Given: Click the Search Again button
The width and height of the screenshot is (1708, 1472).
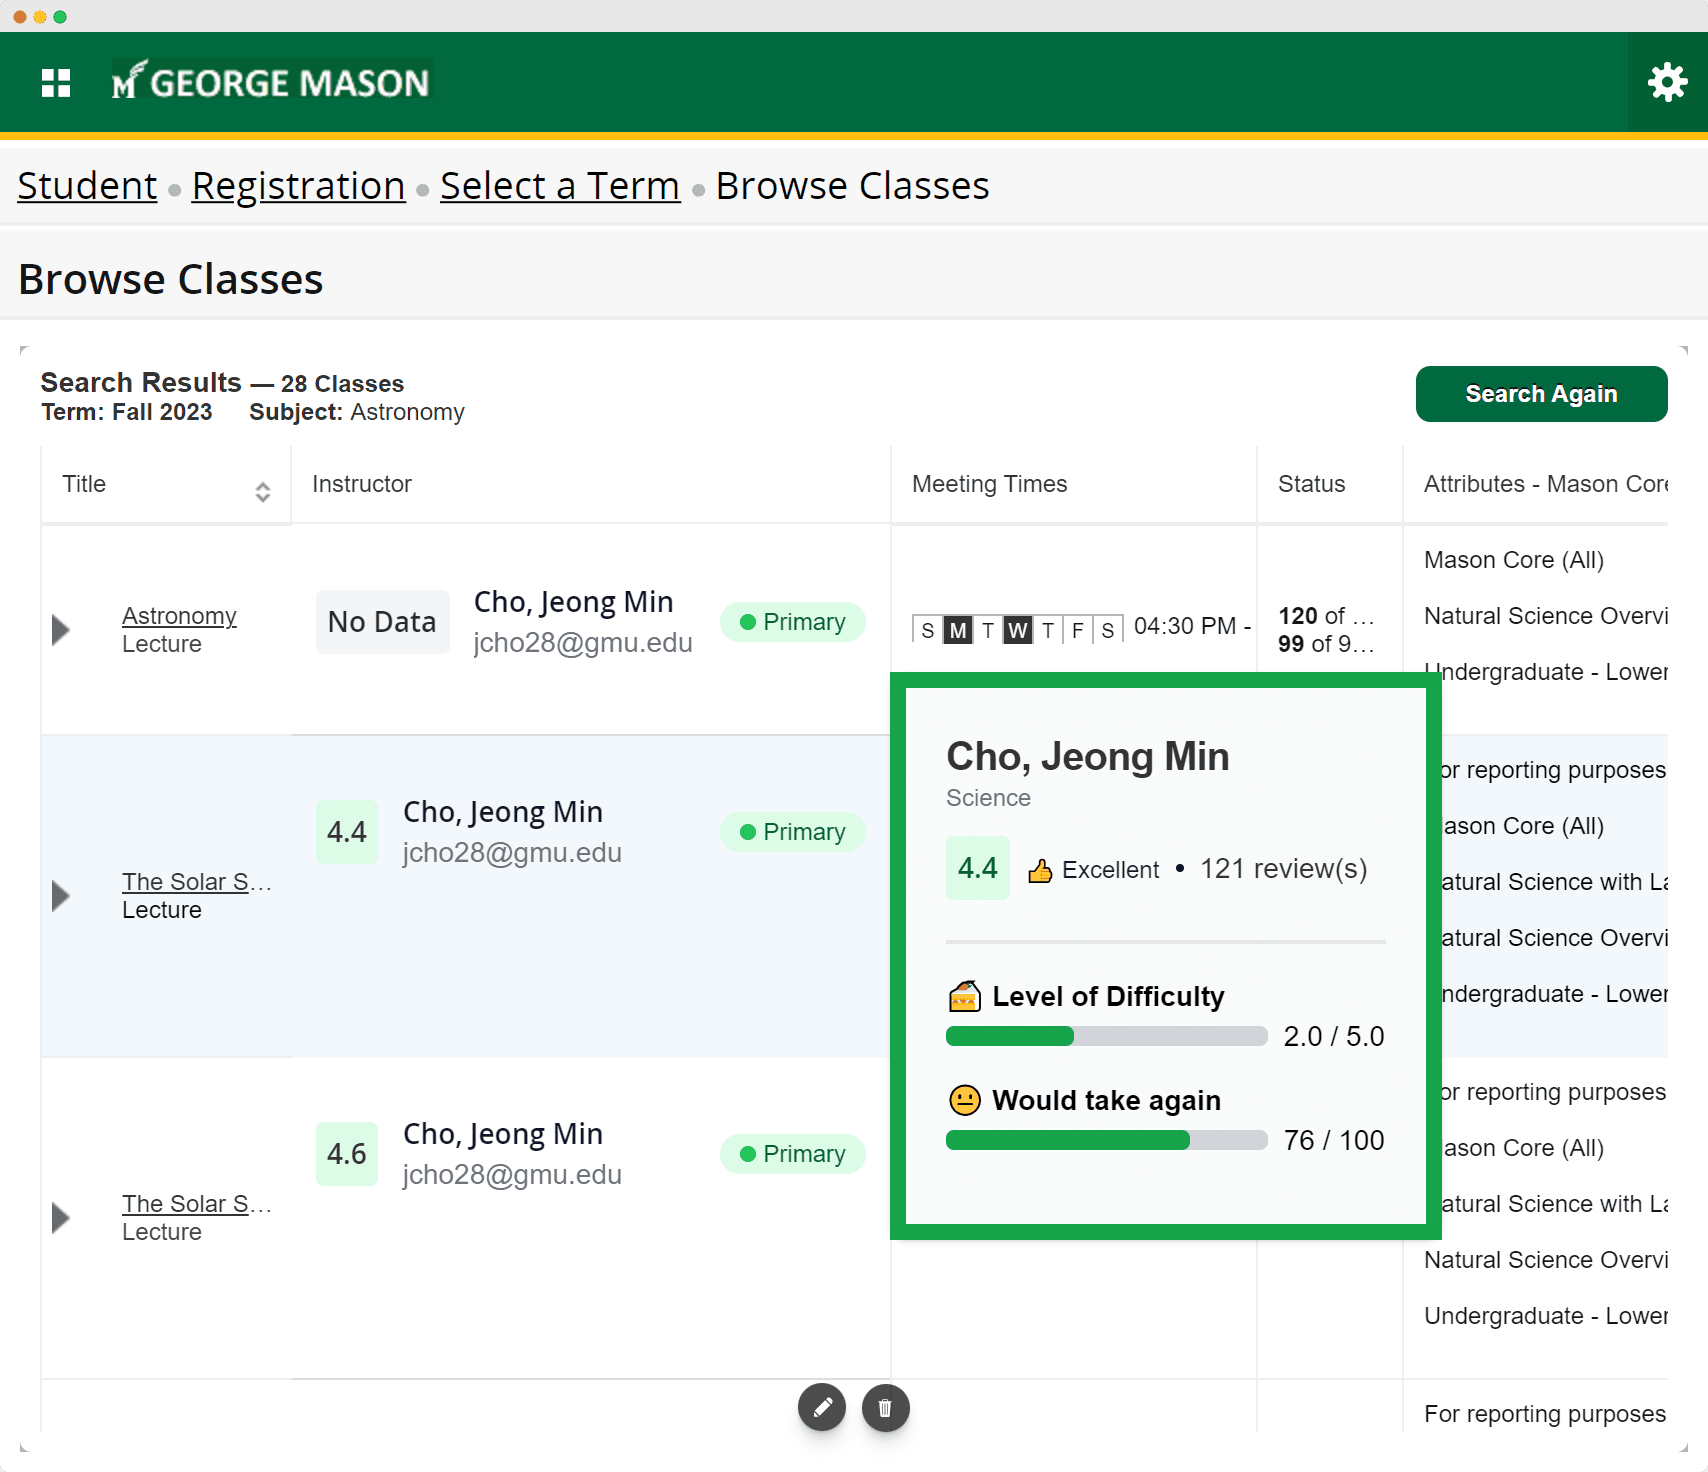Looking at the screenshot, I should pos(1541,394).
